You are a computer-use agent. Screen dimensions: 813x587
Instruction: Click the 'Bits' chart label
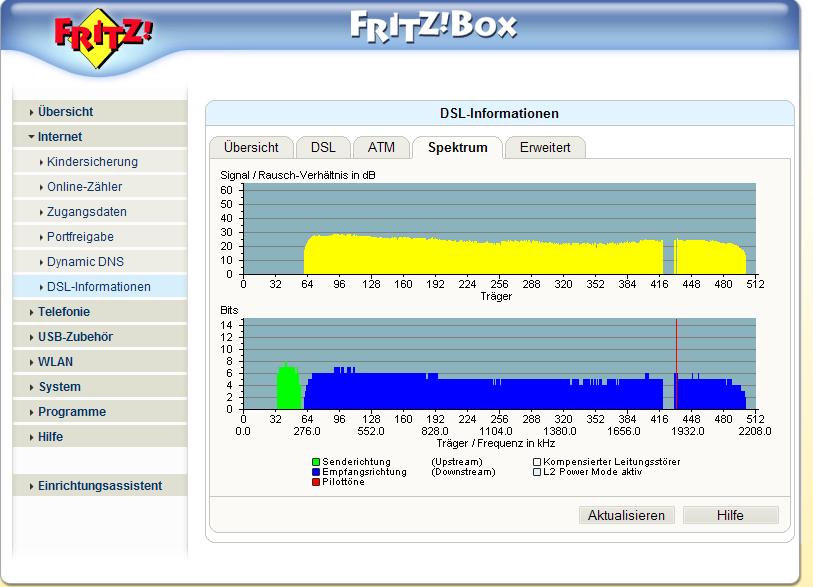[x=229, y=310]
